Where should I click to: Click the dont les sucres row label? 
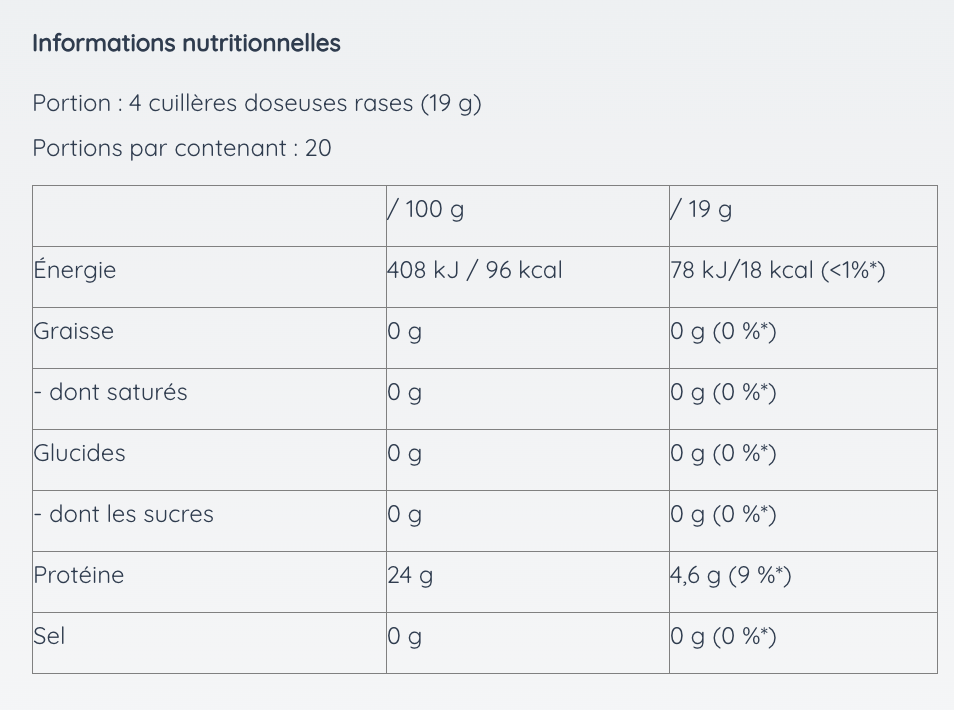[124, 514]
